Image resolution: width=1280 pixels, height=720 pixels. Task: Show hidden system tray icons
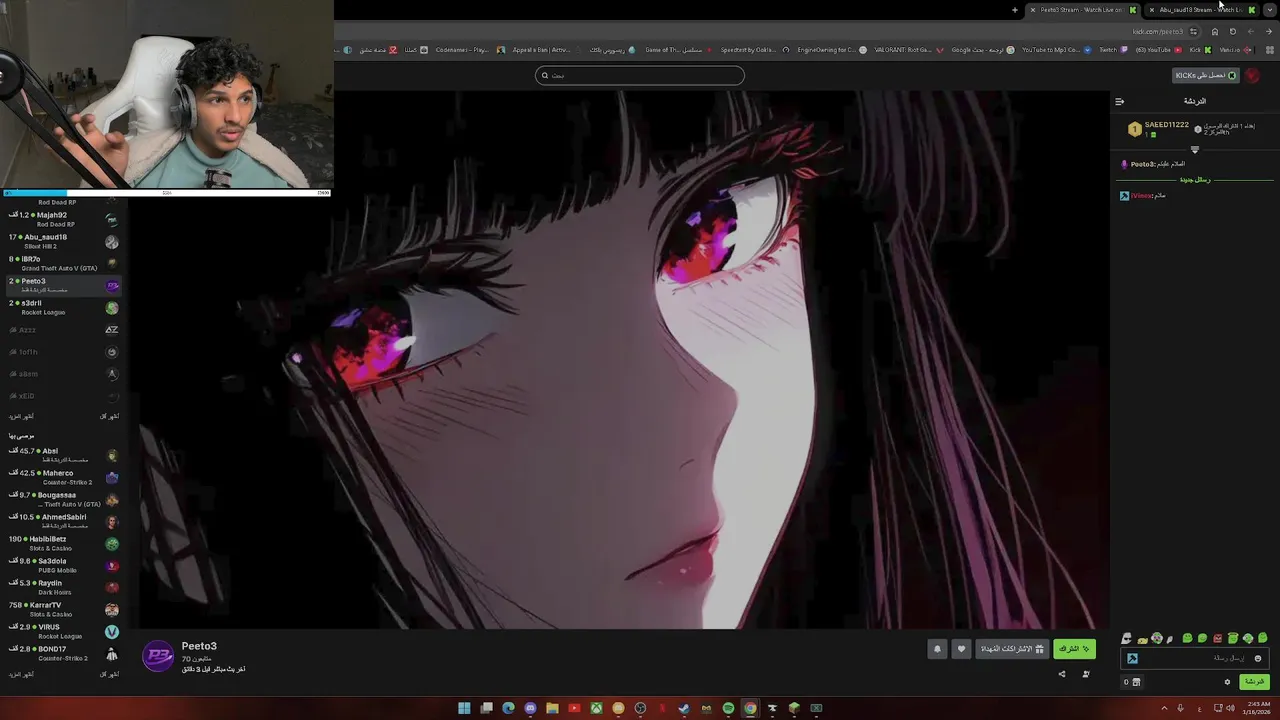pyautogui.click(x=1165, y=708)
